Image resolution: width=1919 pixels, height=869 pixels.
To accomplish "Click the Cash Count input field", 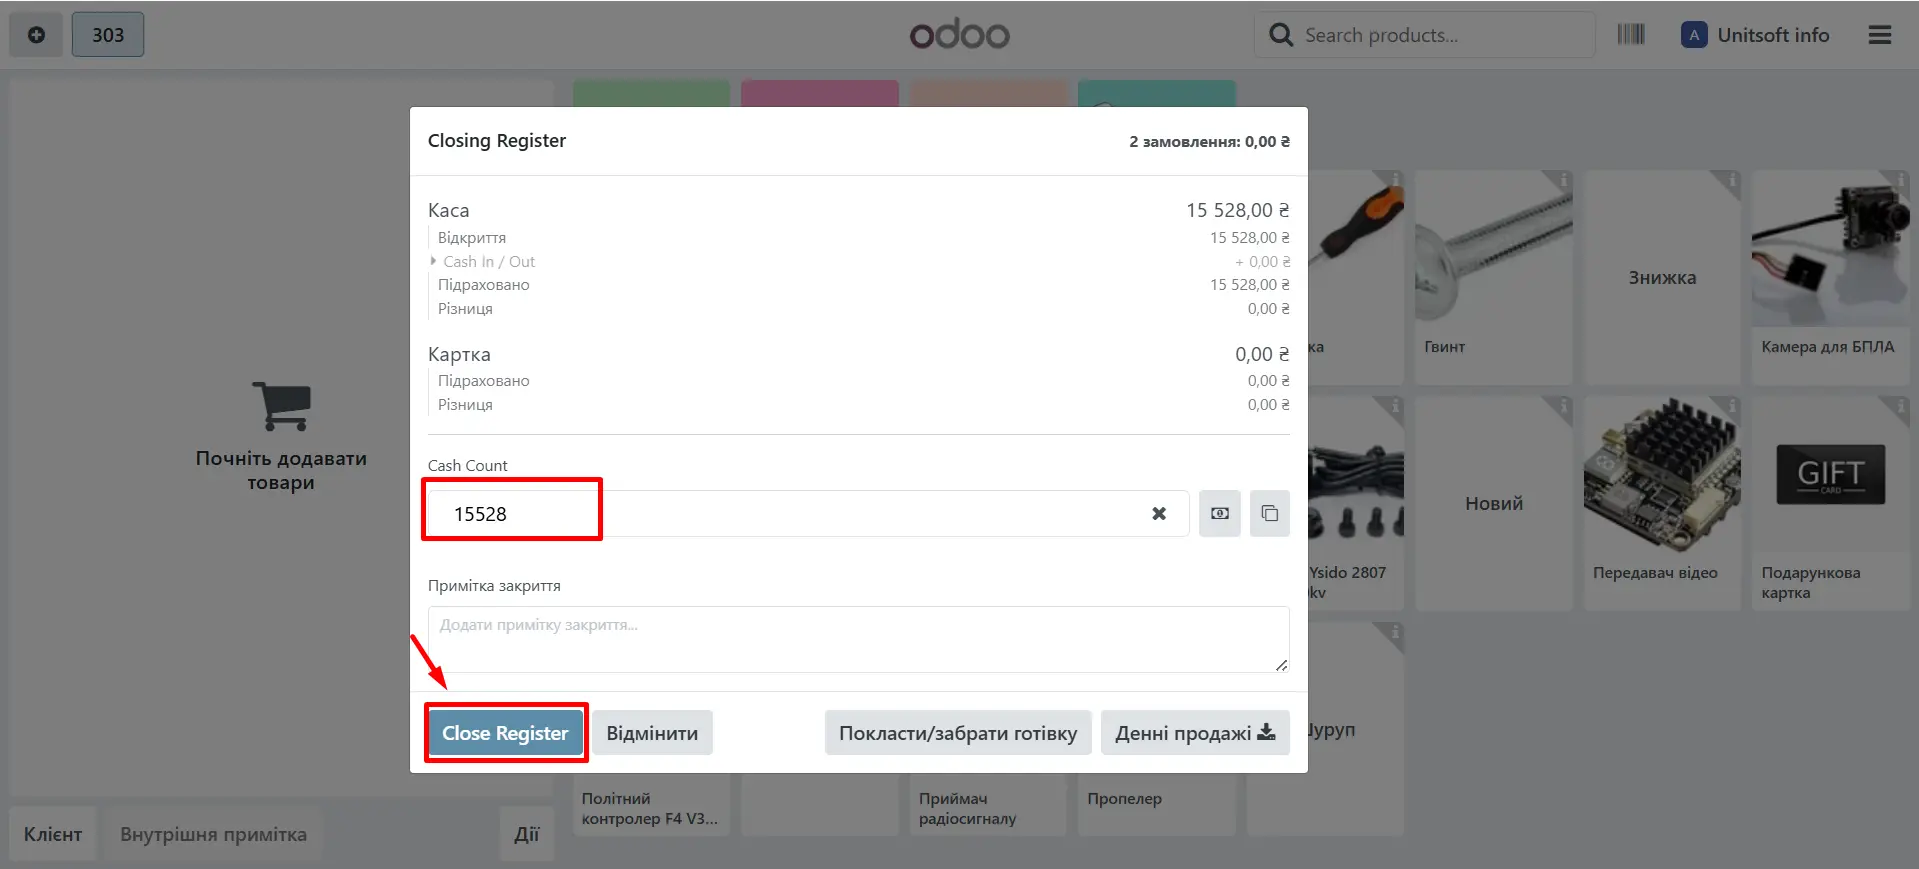I will [800, 514].
